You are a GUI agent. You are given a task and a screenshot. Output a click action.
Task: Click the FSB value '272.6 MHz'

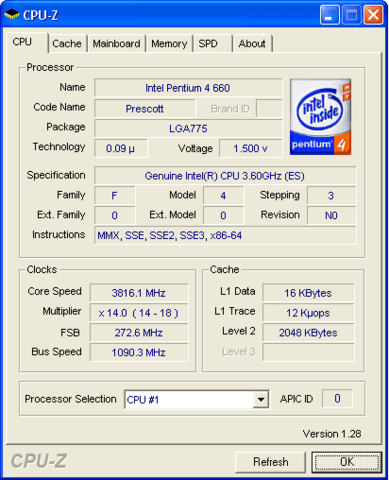139,333
